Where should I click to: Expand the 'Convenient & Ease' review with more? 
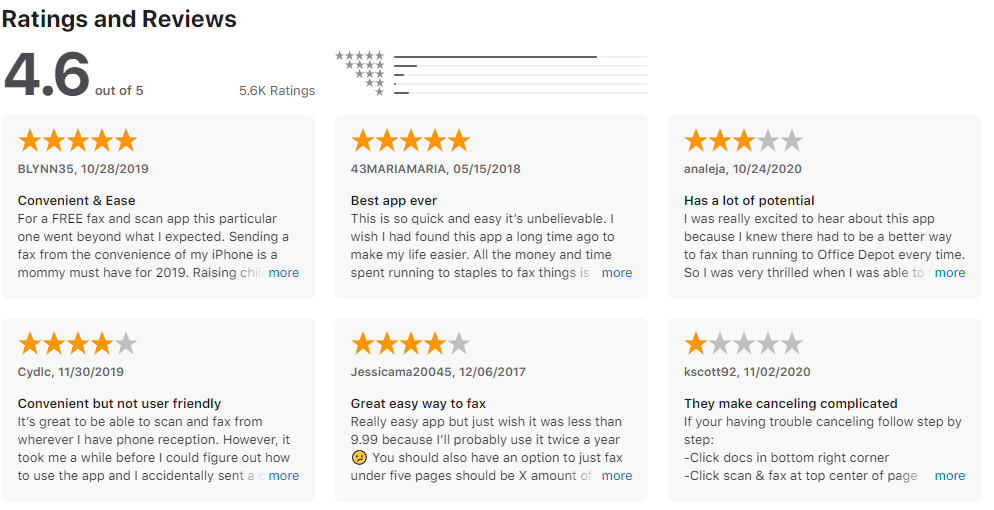[x=283, y=272]
